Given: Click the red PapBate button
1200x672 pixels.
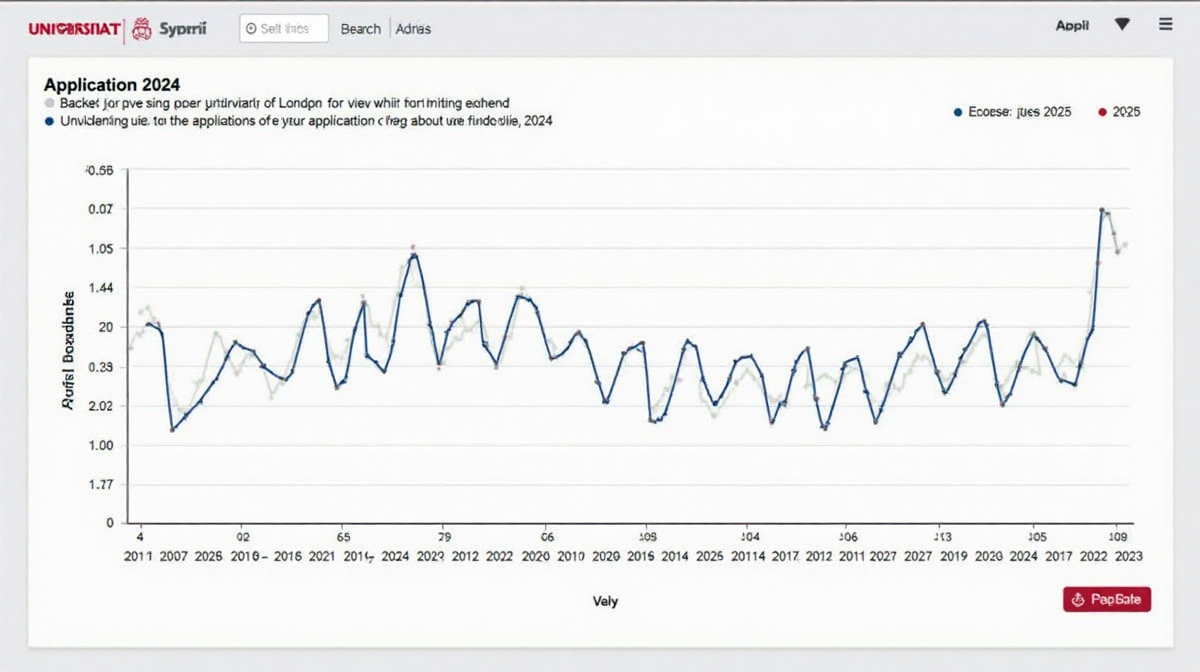Looking at the screenshot, I should tap(1107, 599).
